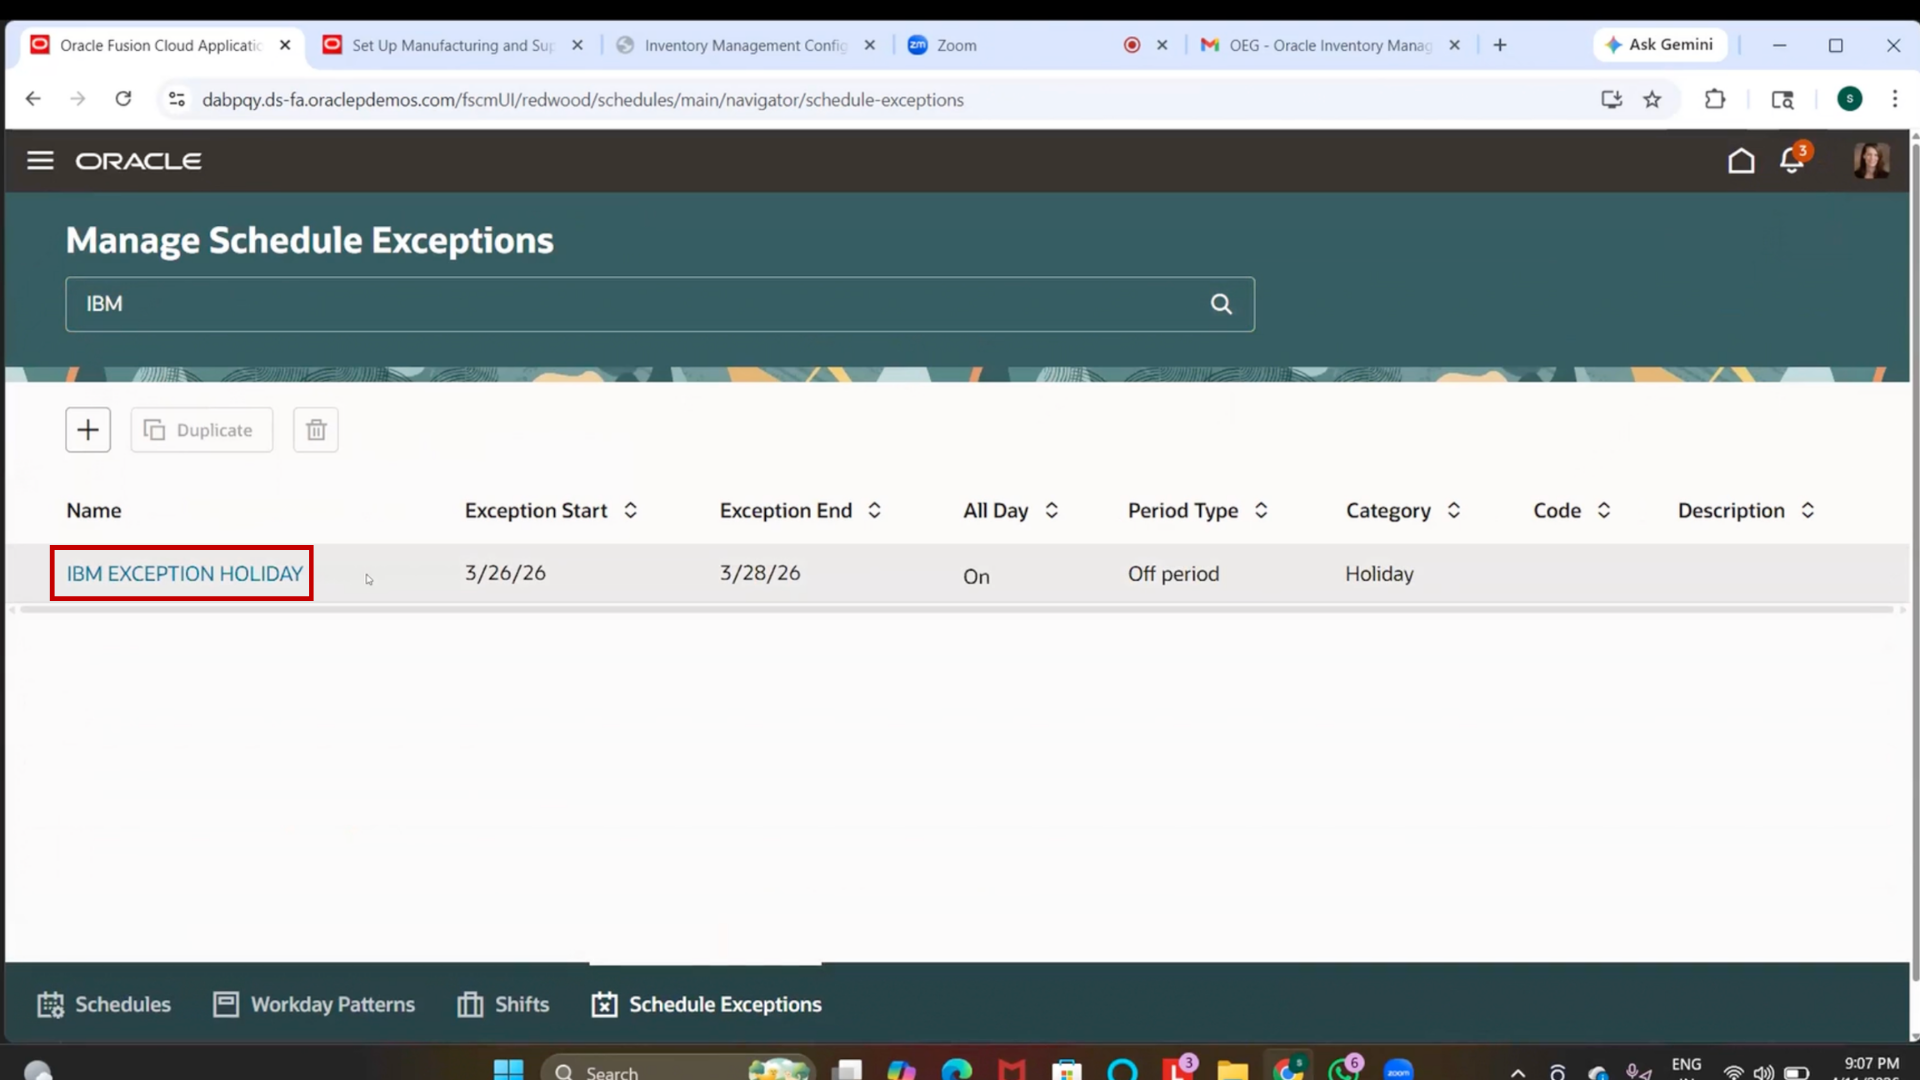The width and height of the screenshot is (1920, 1080).
Task: Open Chrome three-dot menu
Action: 1895,99
